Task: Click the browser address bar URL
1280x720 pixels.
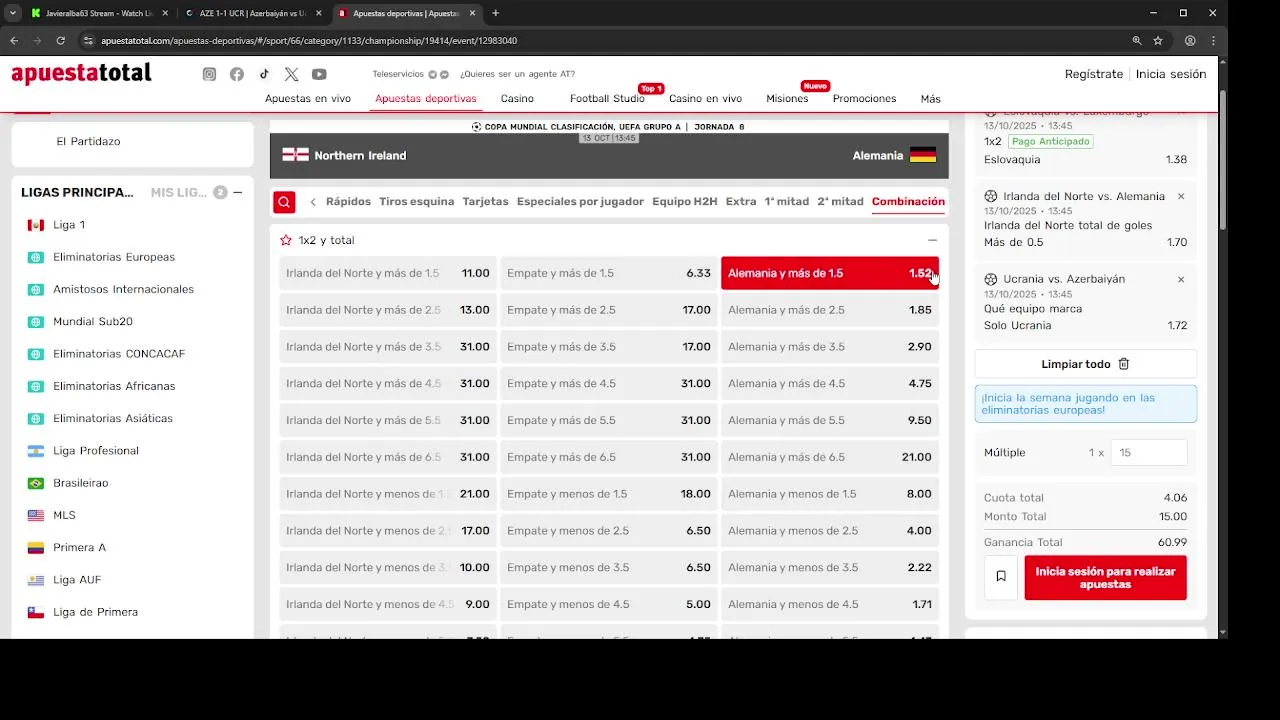Action: click(309, 41)
